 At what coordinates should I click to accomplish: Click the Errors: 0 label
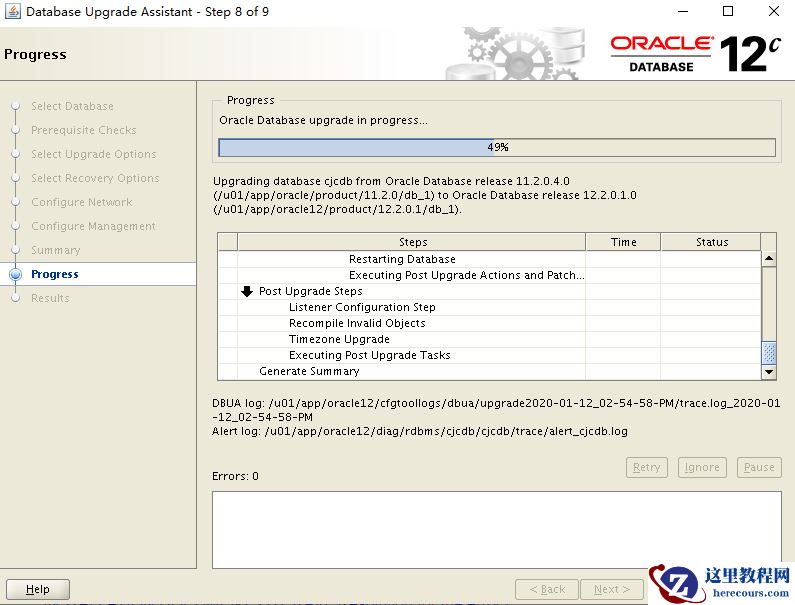[x=235, y=476]
